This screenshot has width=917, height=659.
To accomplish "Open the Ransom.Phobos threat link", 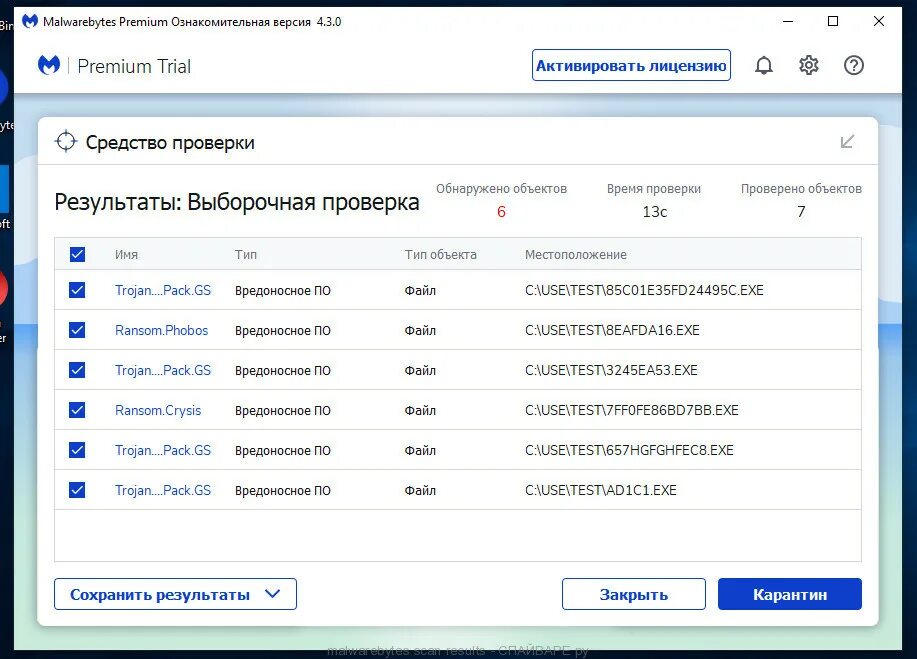I will (161, 330).
